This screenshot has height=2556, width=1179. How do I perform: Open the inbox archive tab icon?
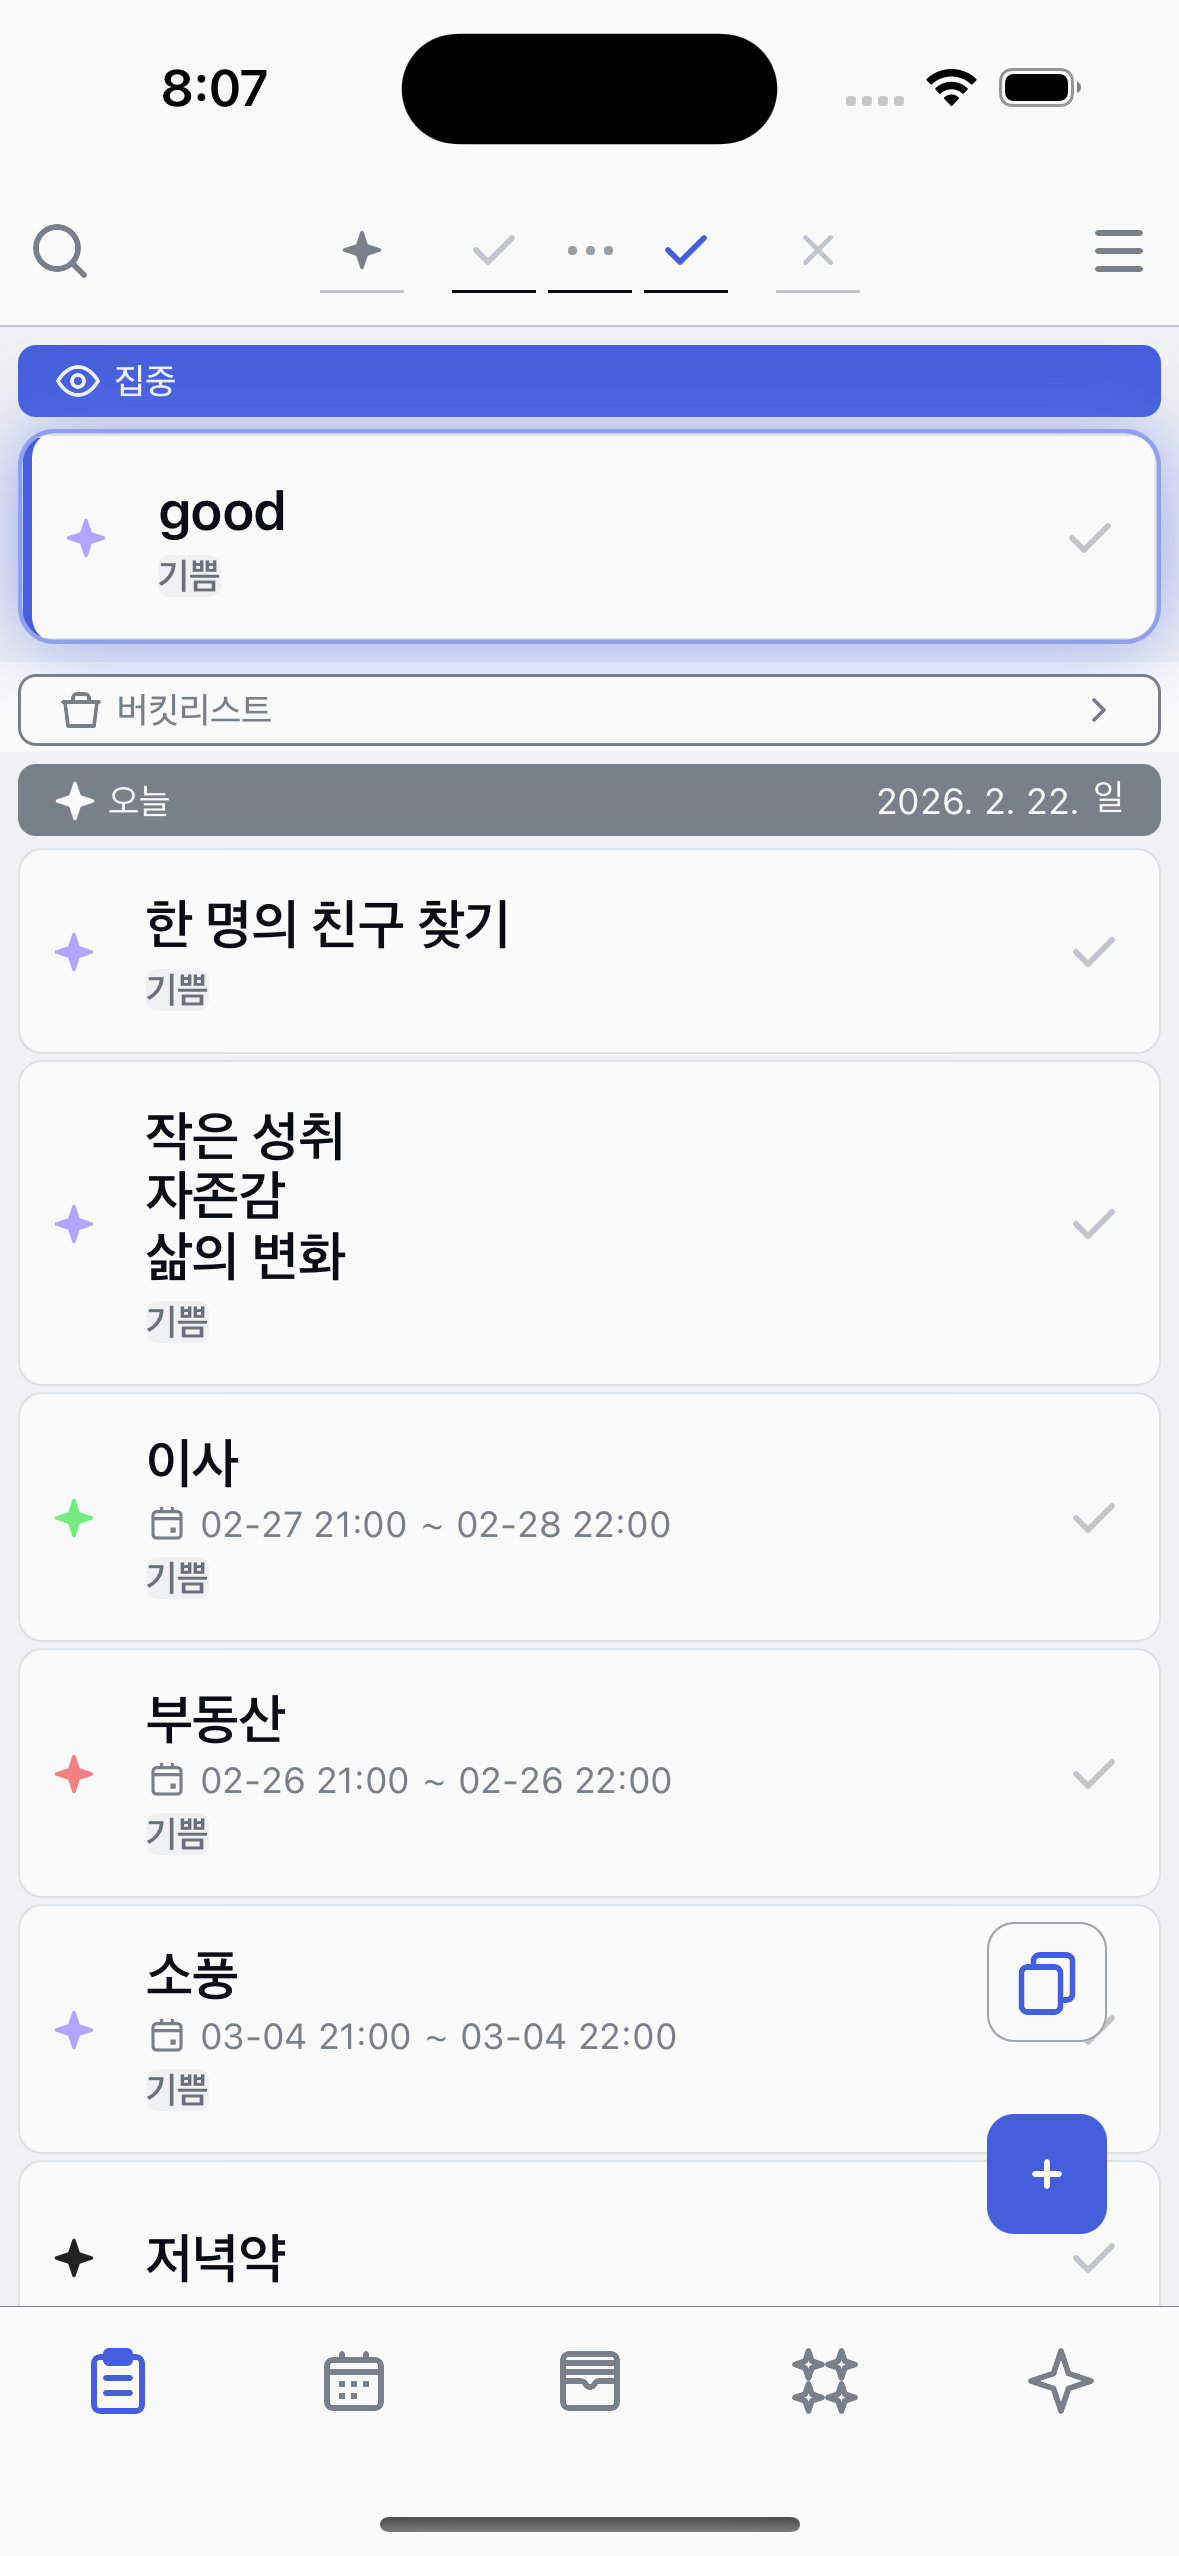click(589, 2381)
